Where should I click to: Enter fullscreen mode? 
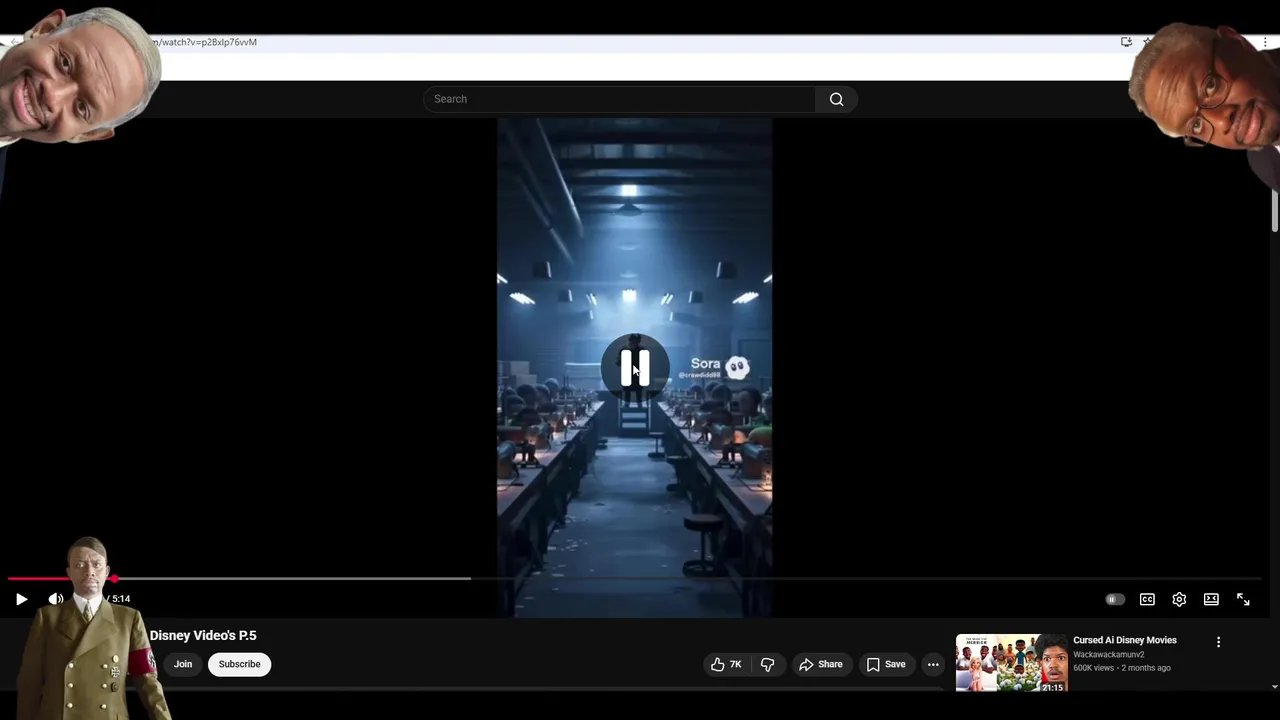point(1243,599)
